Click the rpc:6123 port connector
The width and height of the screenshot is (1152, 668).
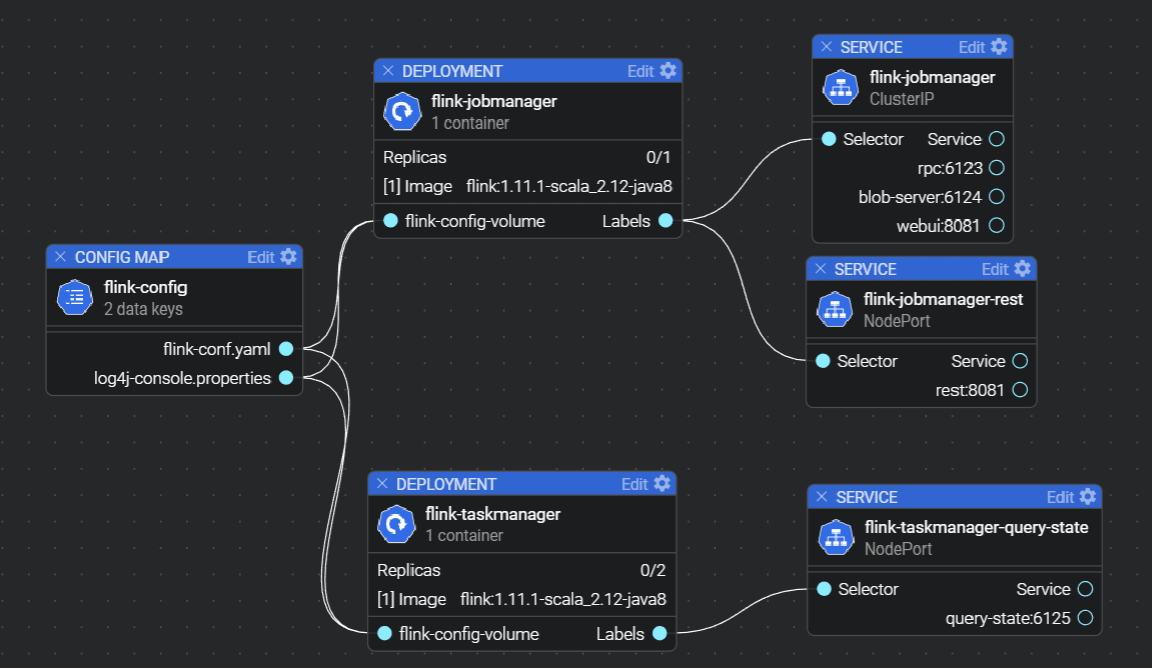pos(997,168)
